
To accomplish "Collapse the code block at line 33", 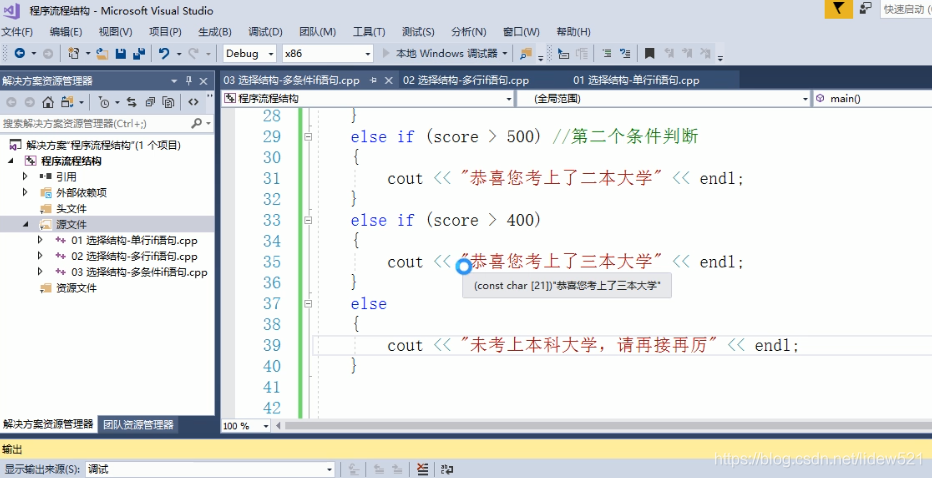I will pyautogui.click(x=308, y=220).
